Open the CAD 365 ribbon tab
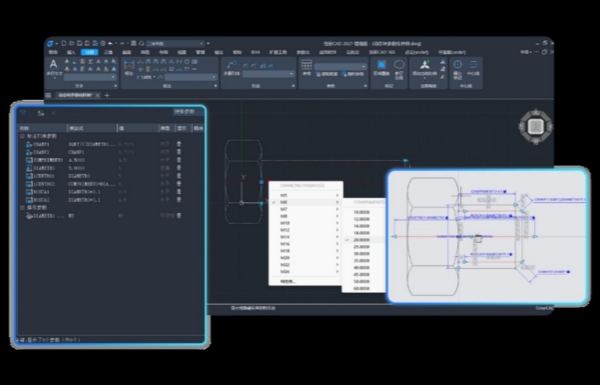Screen dimensions: 600x385 382,52
